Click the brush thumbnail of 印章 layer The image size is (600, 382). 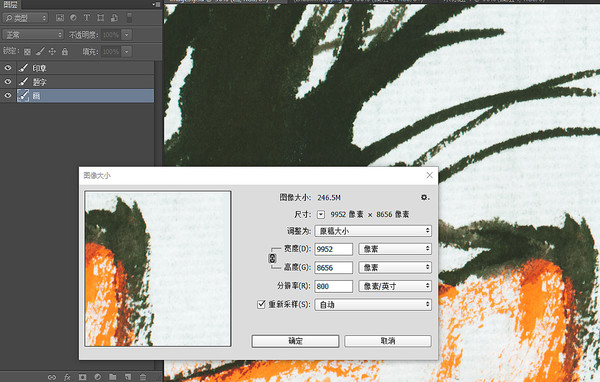pos(23,68)
